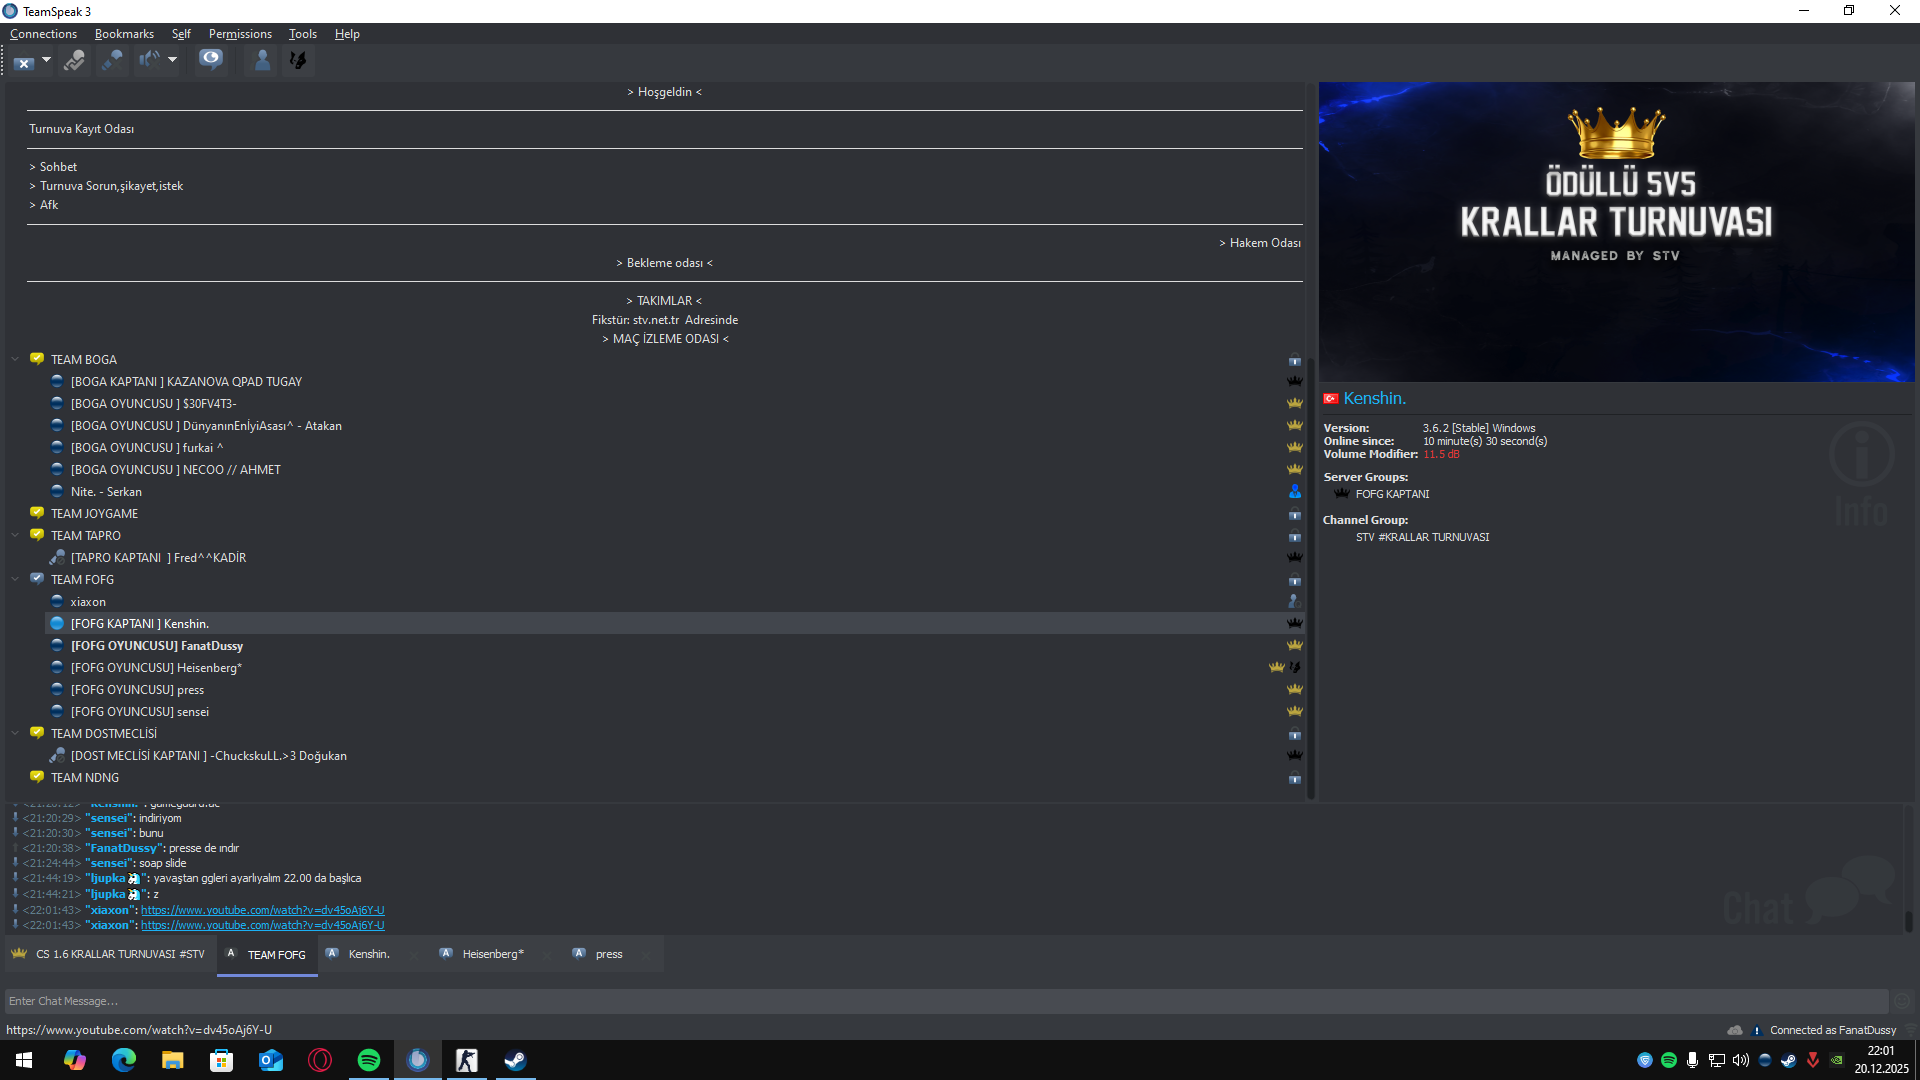Viewport: 1920px width, 1080px height.
Task: Click the channel tree scrollbar
Action: (x=1311, y=580)
